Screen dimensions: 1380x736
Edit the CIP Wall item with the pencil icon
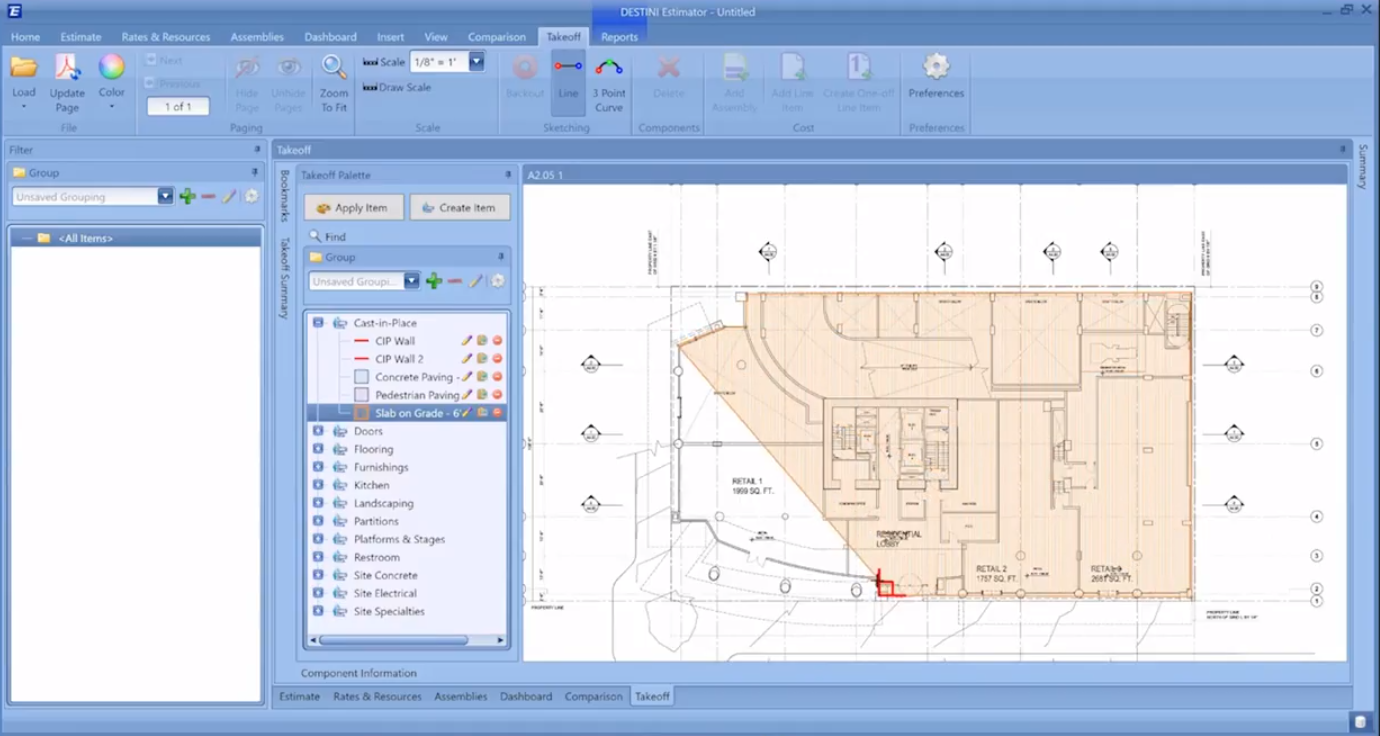point(465,340)
